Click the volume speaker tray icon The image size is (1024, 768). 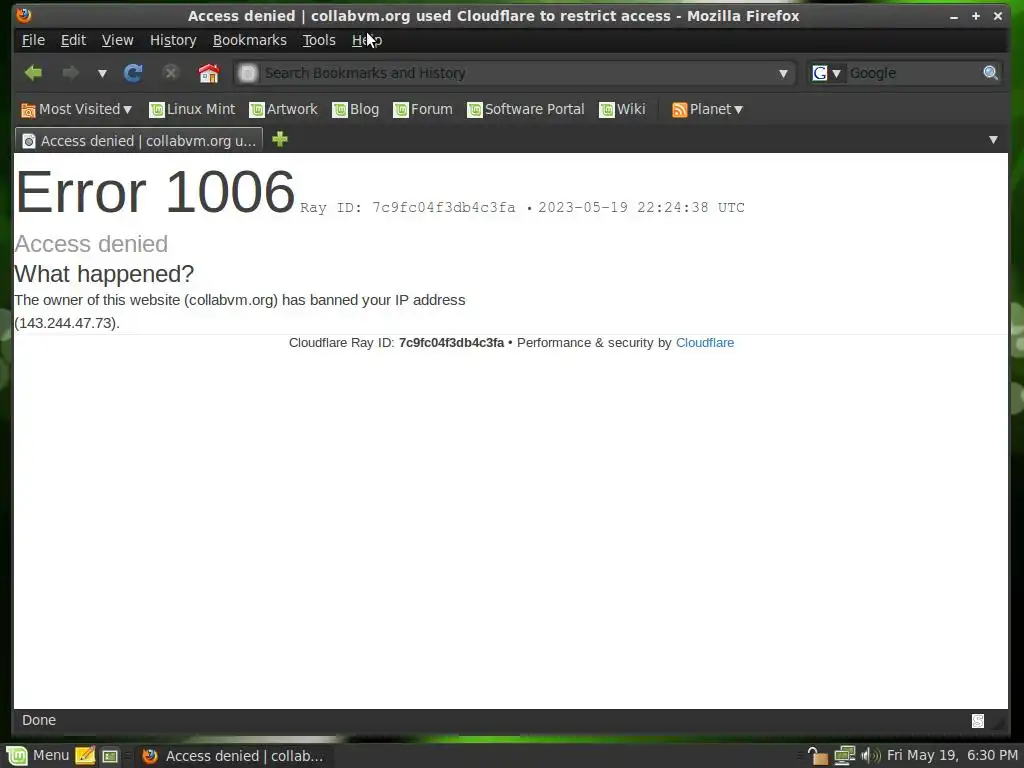pyautogui.click(x=871, y=756)
